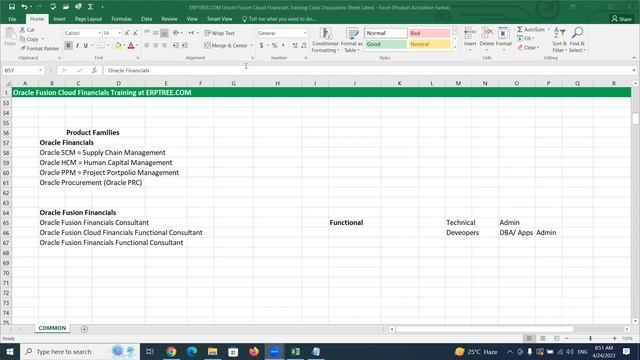Click the AutoSum button
The image size is (640, 360).
[531, 29]
